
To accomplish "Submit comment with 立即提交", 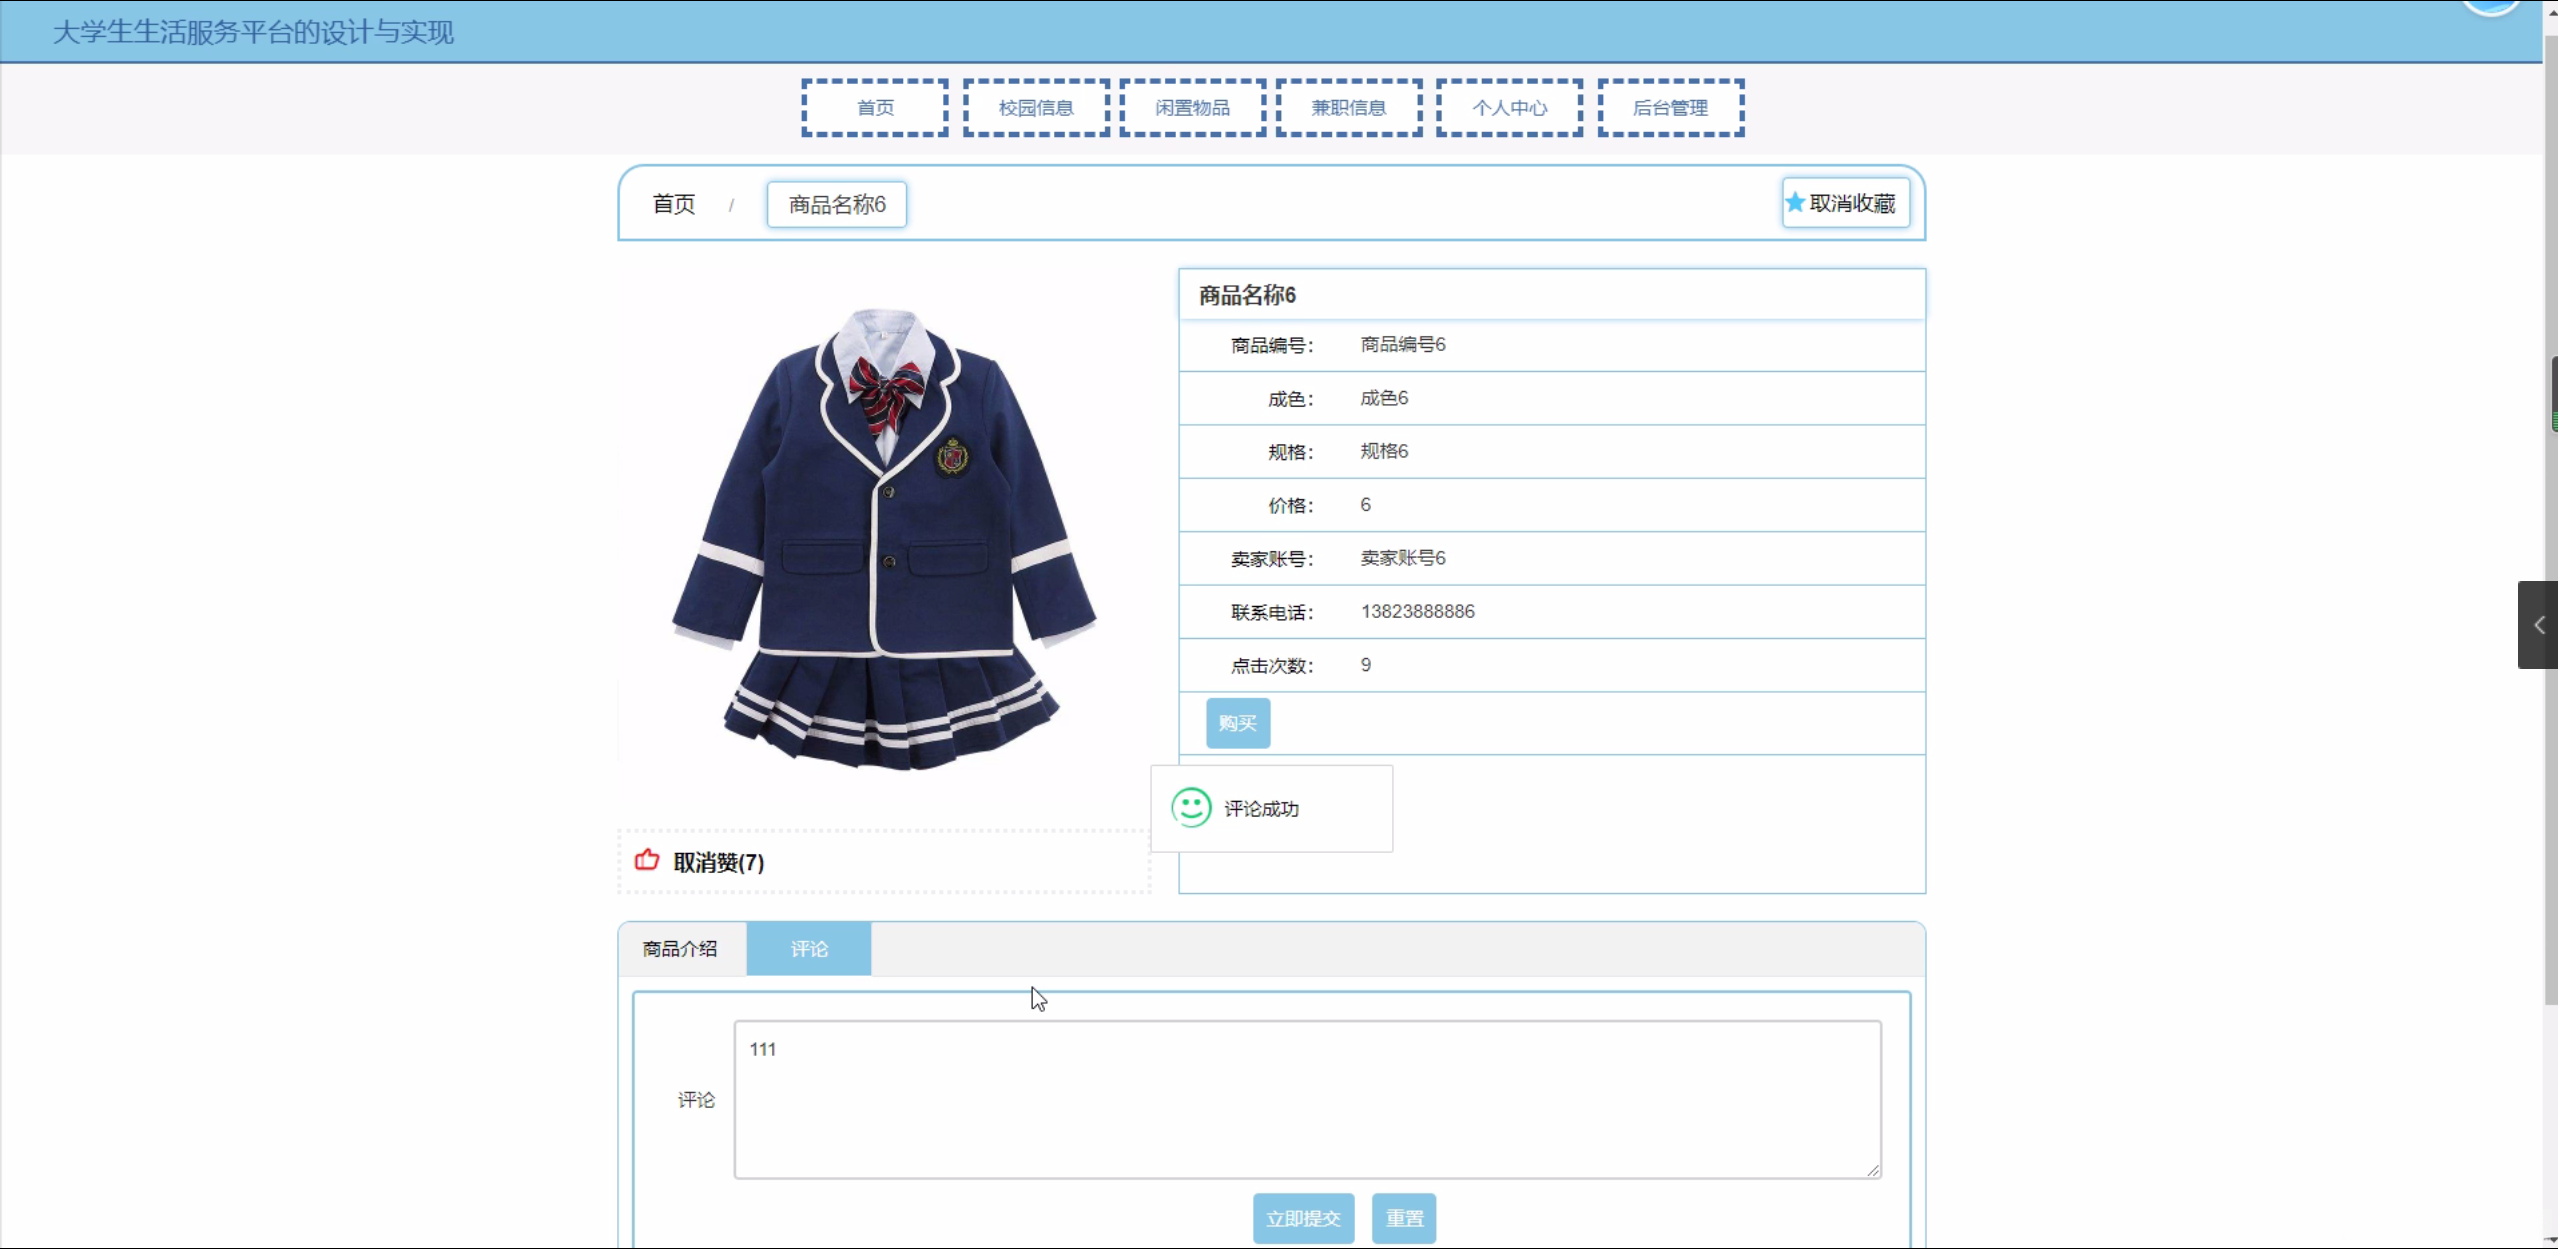I will tap(1303, 1218).
